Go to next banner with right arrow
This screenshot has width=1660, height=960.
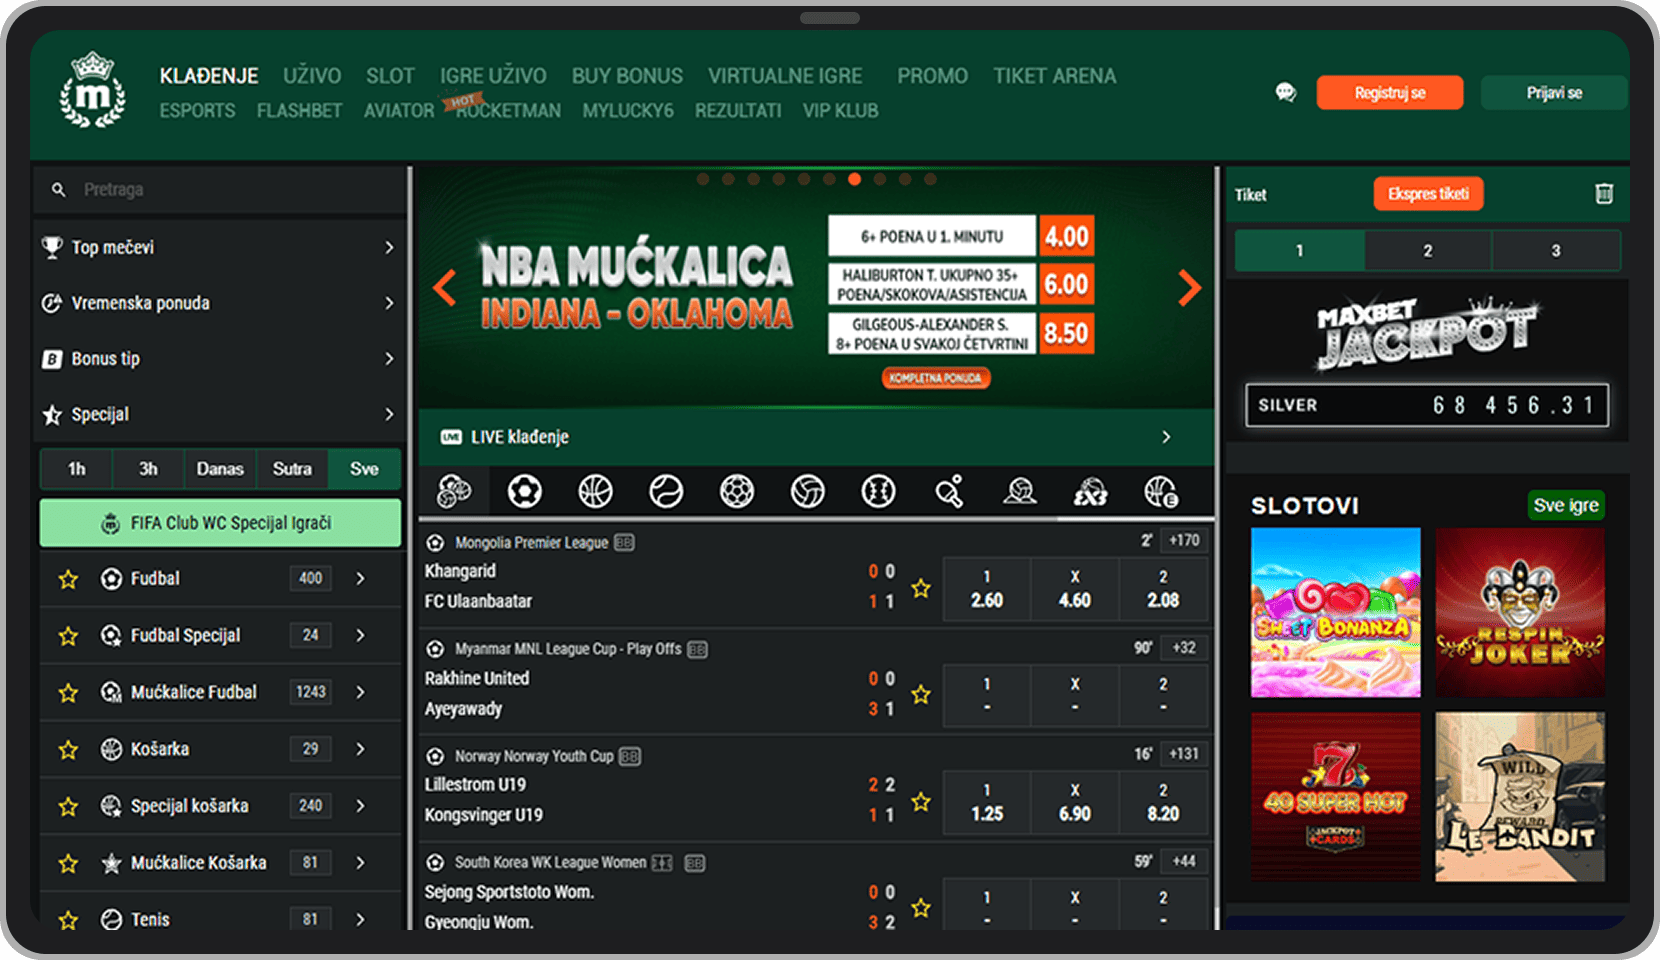(x=1189, y=288)
